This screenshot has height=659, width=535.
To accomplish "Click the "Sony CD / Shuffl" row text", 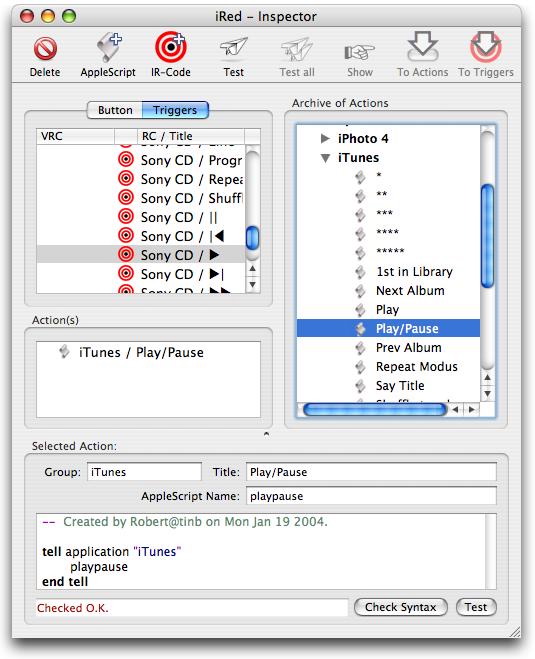I will (191, 198).
